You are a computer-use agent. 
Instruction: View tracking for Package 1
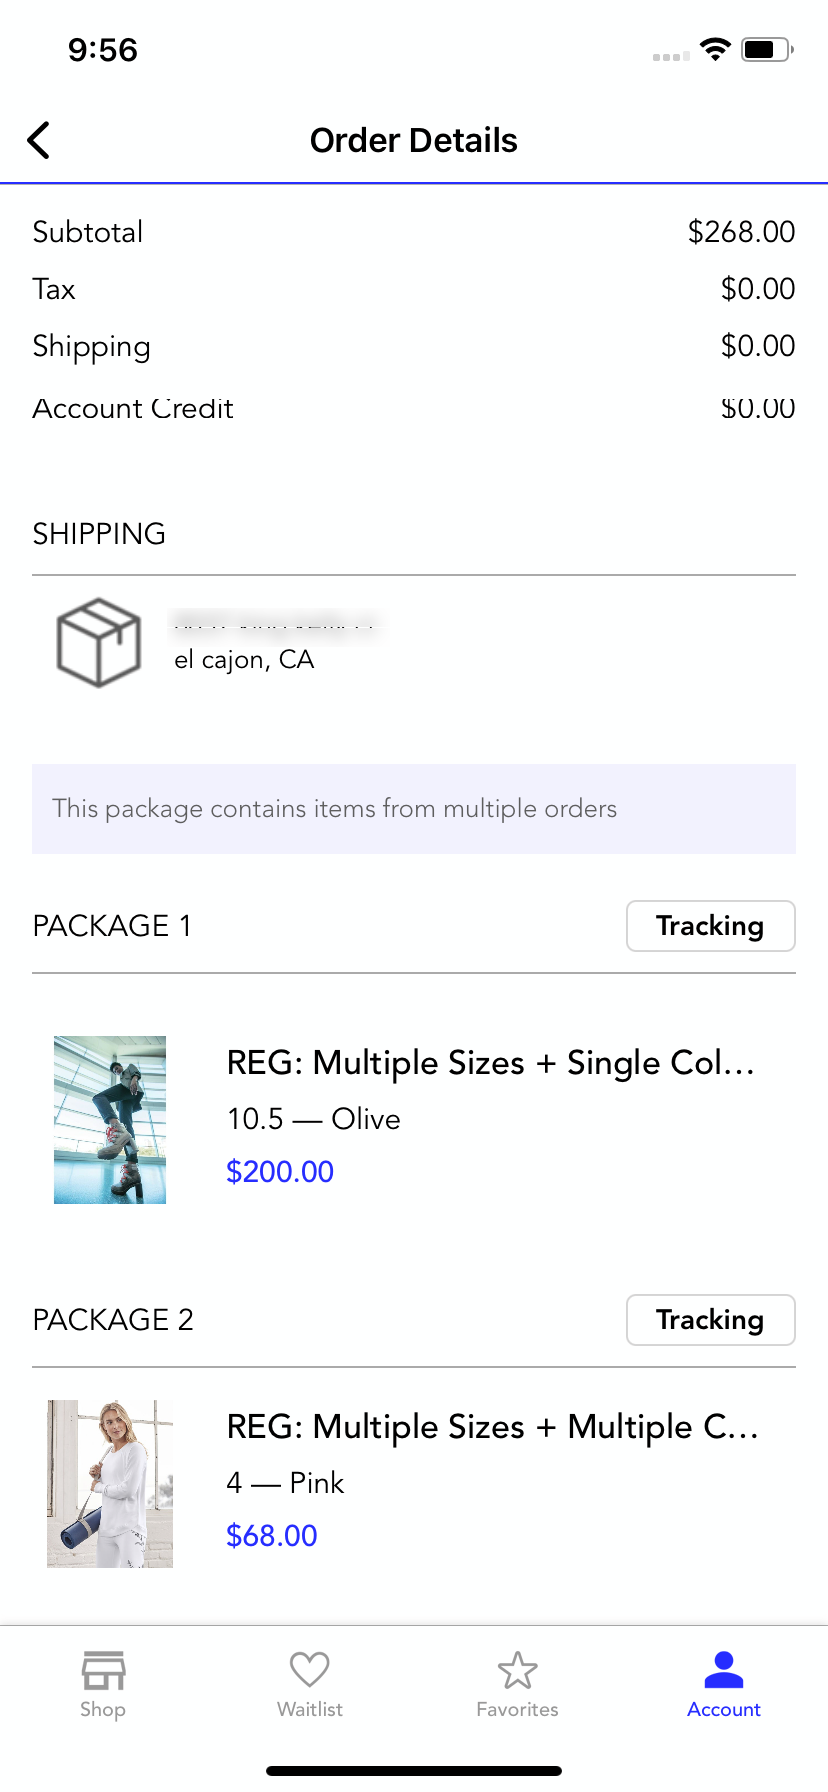click(x=711, y=926)
